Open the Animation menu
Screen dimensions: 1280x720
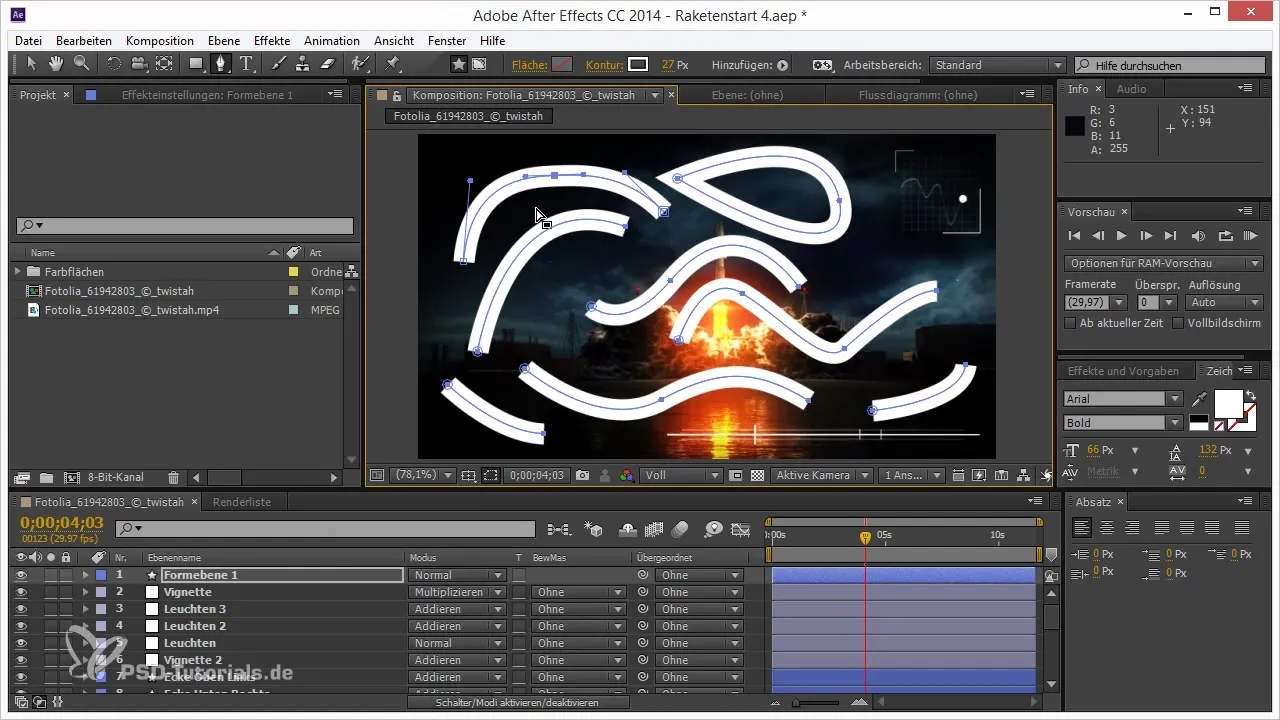click(x=332, y=41)
